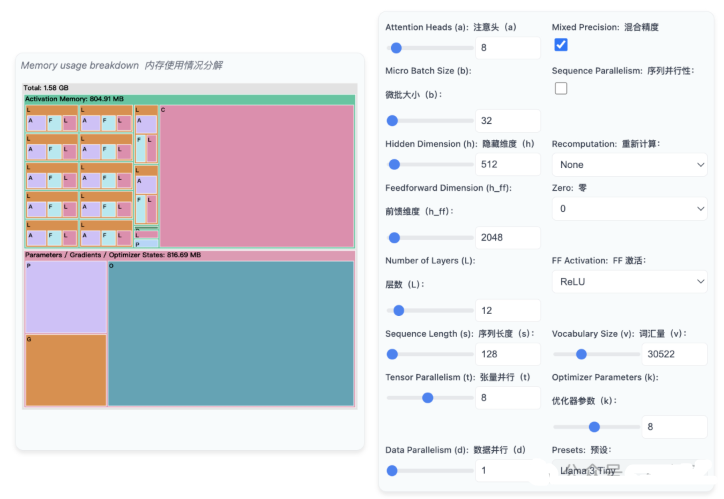
Task: Click the Data Parallelism slider
Action: pyautogui.click(x=430, y=470)
